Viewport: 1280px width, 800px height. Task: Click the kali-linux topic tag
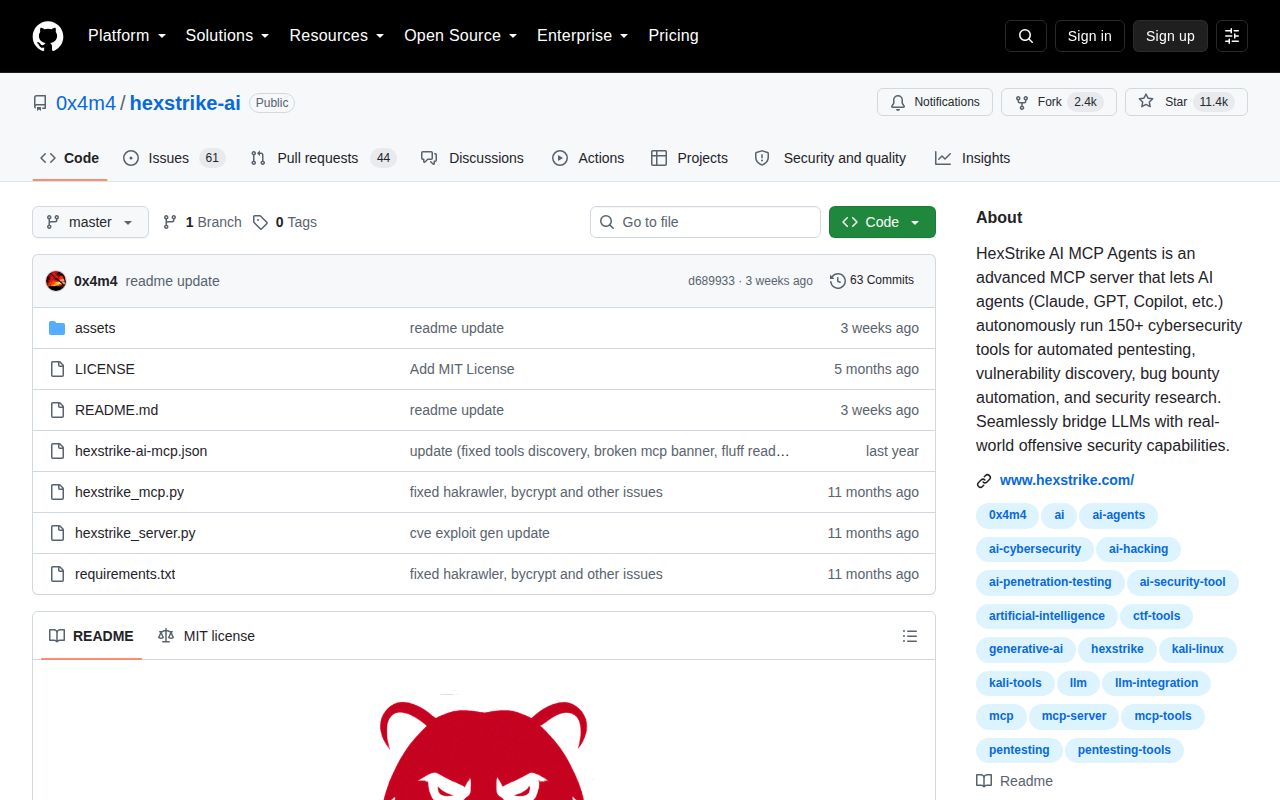[x=1197, y=649]
